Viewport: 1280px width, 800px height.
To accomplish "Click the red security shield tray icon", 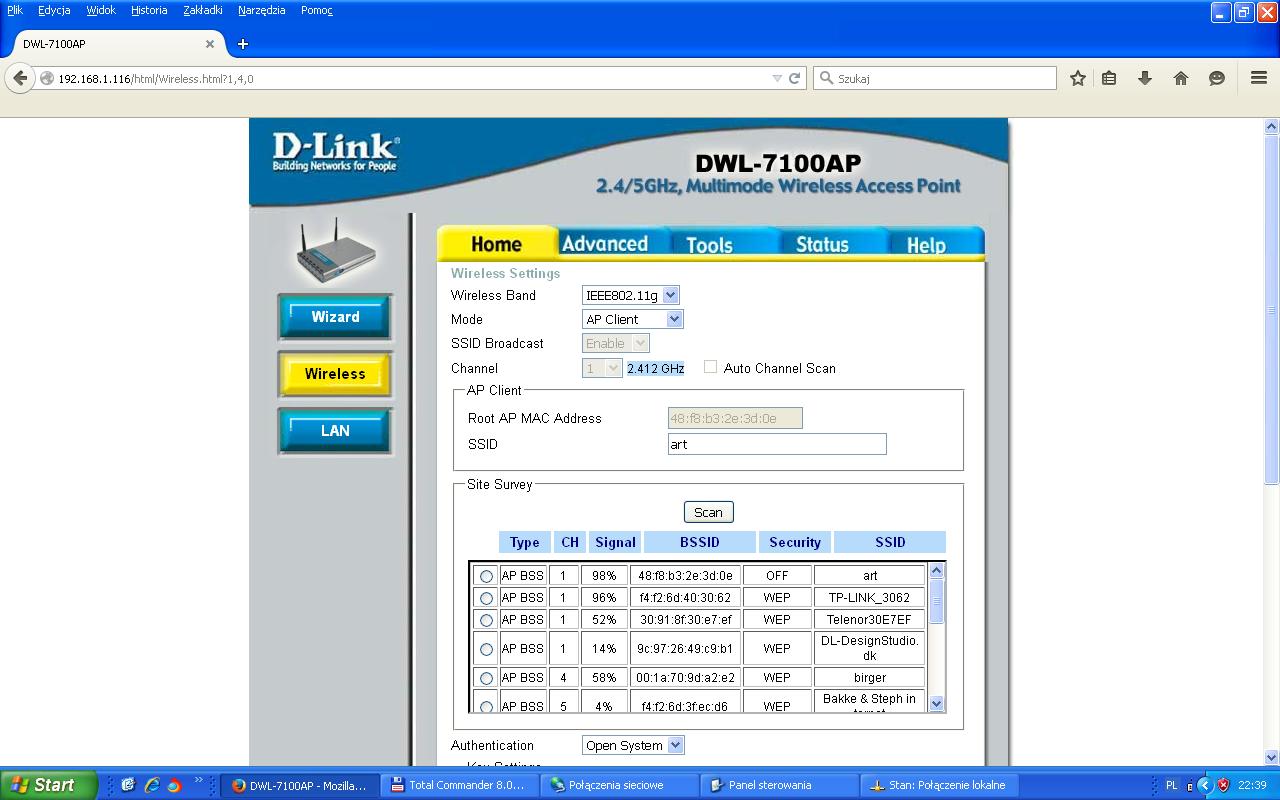I will coord(1223,785).
